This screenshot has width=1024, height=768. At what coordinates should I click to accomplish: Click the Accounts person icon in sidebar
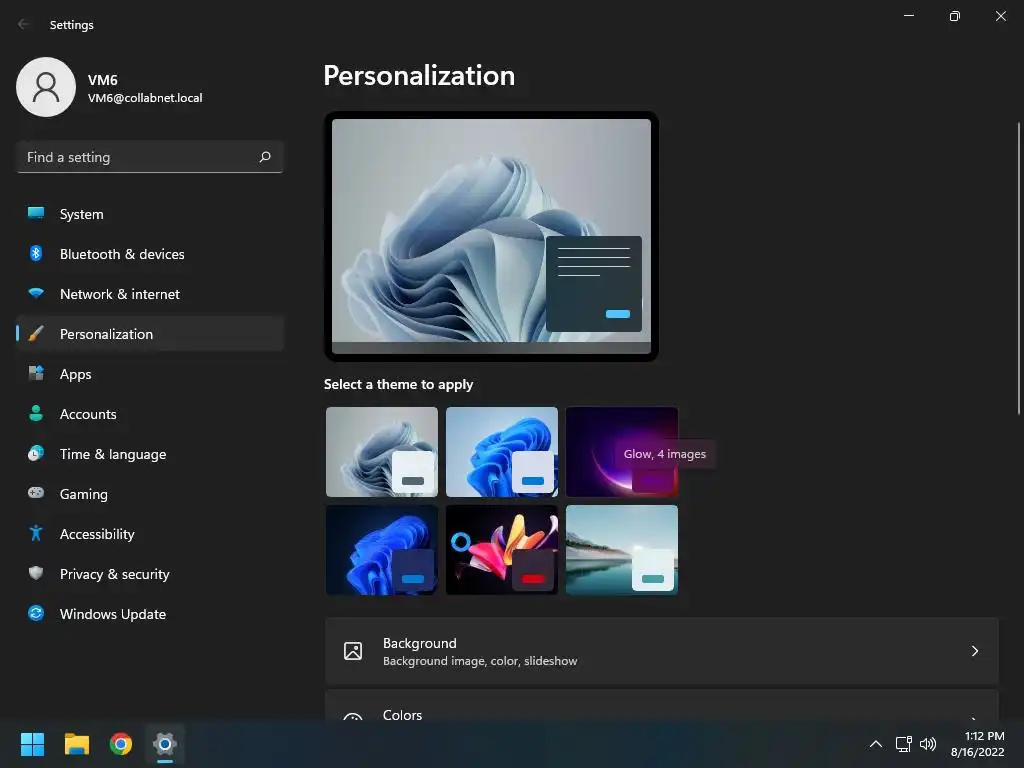36,413
